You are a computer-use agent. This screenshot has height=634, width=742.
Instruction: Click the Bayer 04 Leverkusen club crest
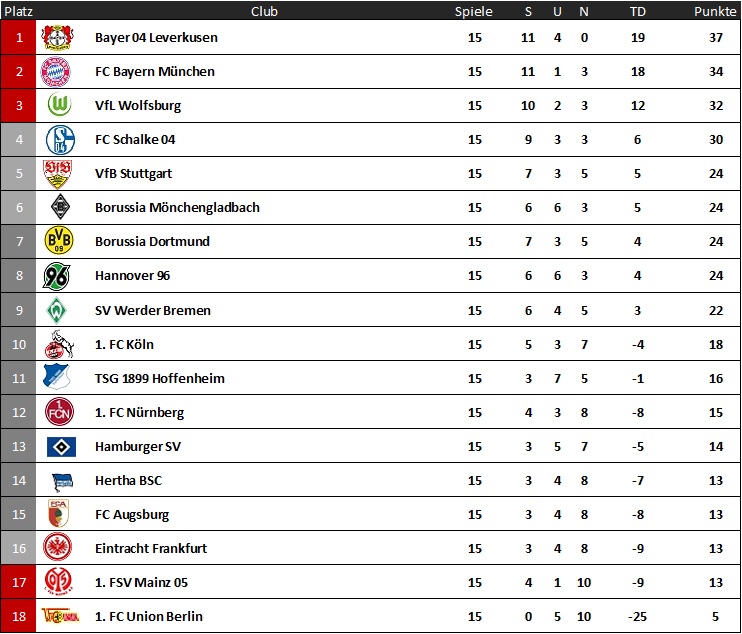pos(57,37)
